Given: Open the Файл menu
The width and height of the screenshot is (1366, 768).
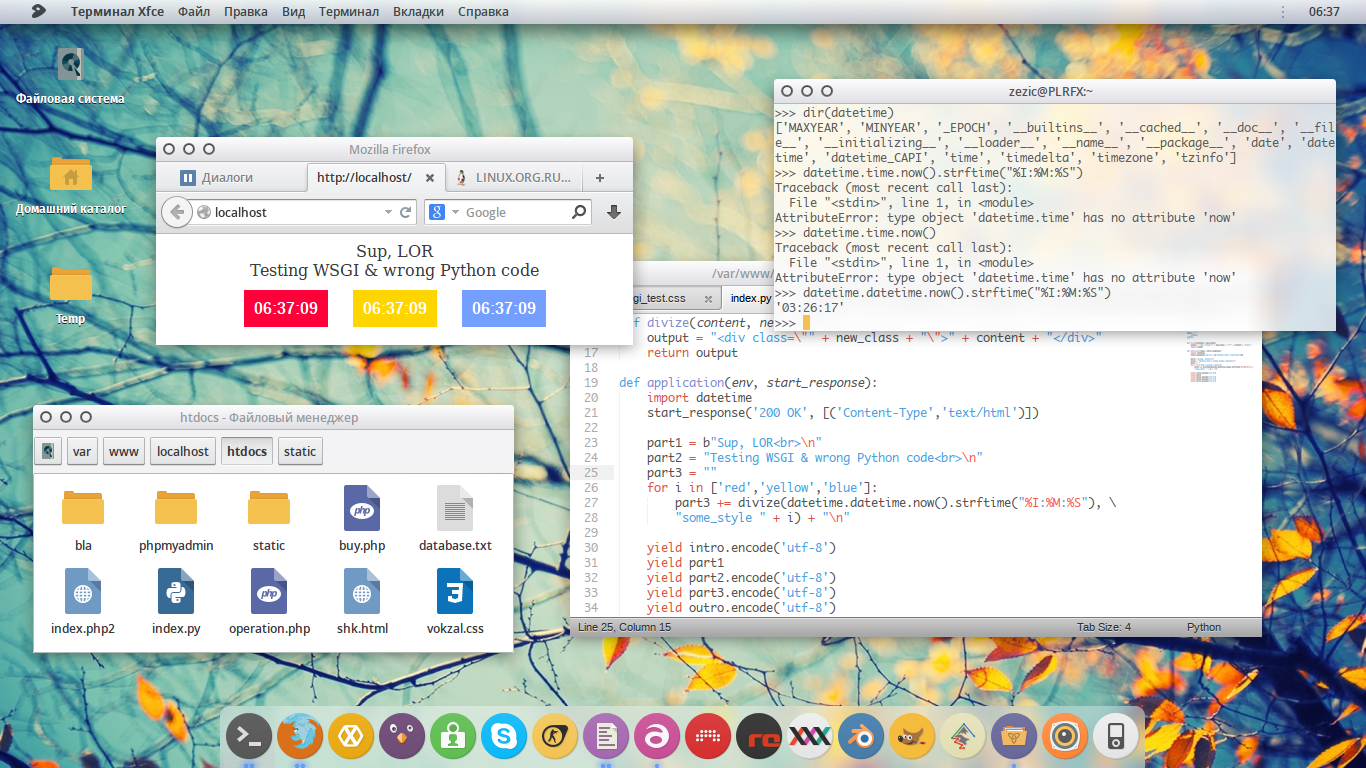Looking at the screenshot, I should 194,12.
